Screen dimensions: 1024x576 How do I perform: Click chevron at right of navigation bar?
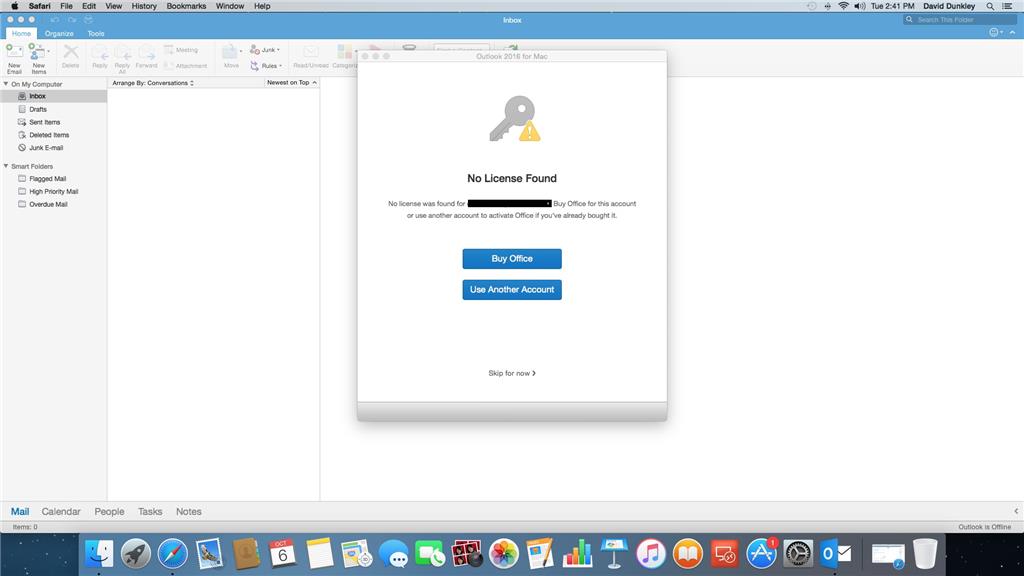1016,511
